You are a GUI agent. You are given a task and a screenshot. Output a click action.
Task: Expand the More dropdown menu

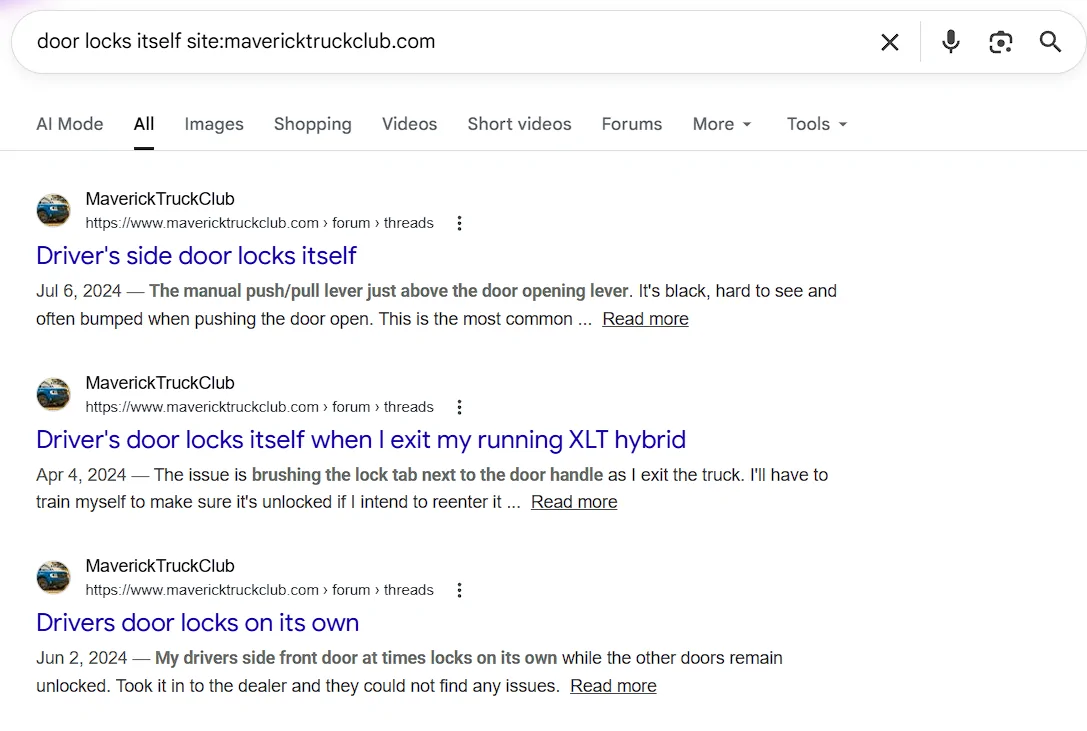point(722,124)
